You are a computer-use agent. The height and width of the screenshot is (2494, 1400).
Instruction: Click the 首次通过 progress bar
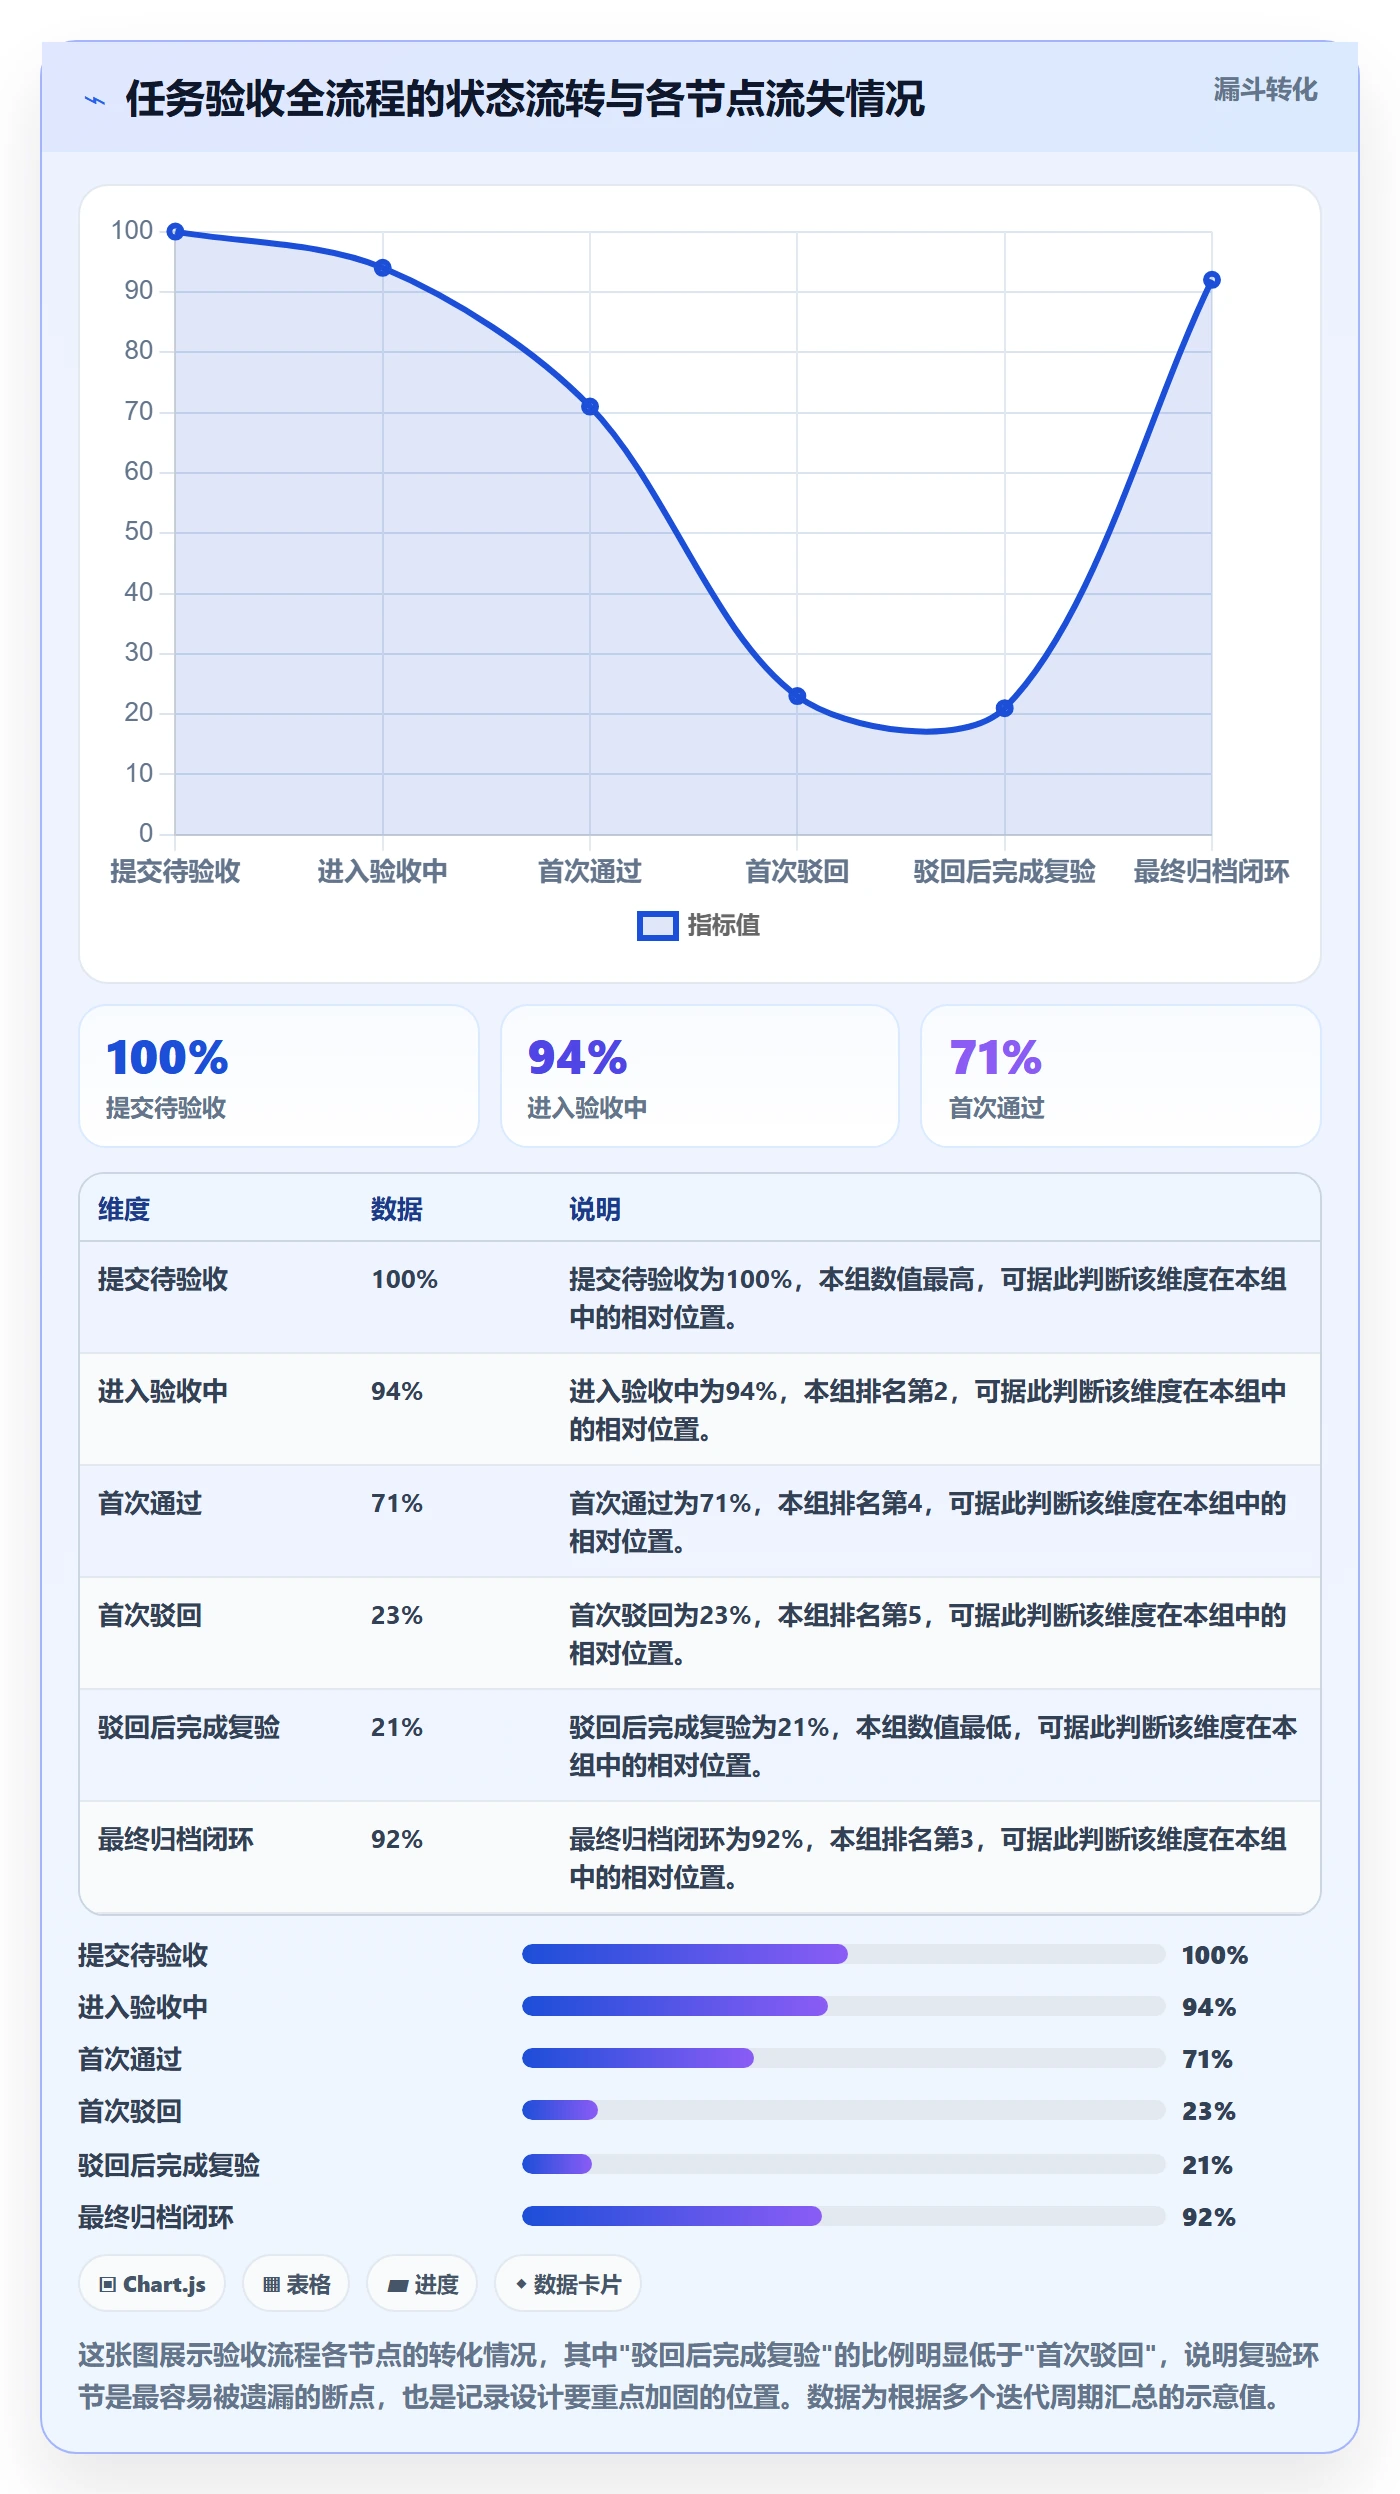(843, 2058)
